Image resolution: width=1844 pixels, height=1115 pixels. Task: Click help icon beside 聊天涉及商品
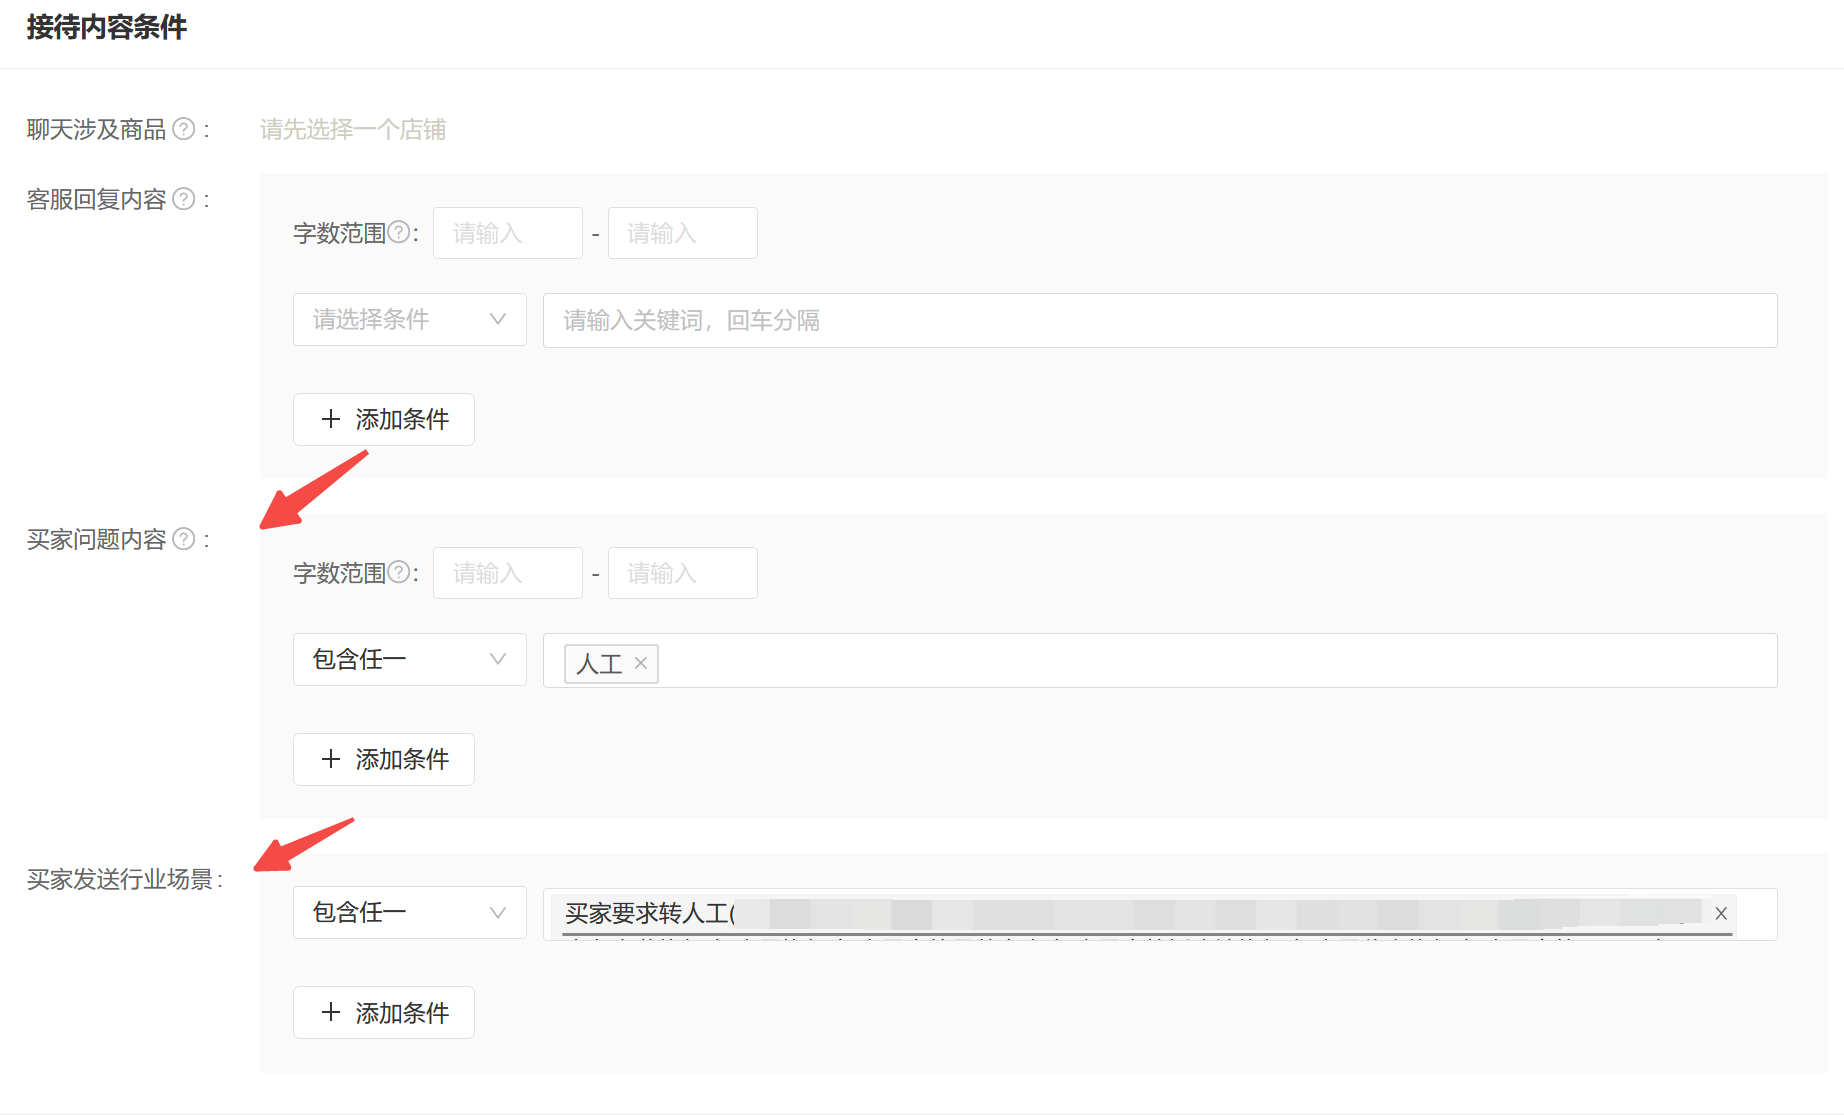(x=184, y=129)
